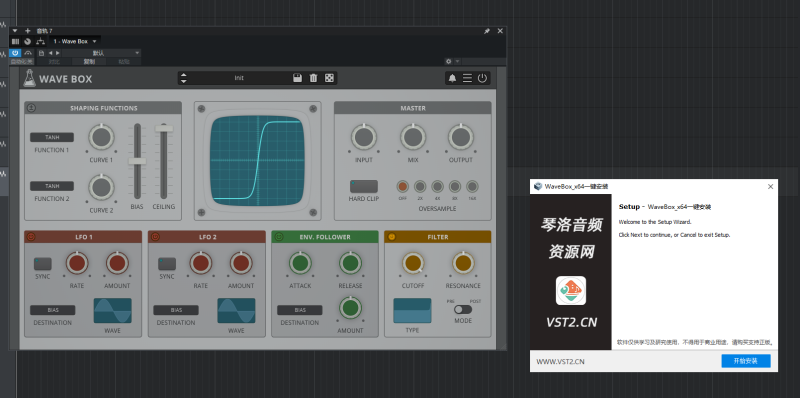Click the Master Output knob

pyautogui.click(x=461, y=137)
